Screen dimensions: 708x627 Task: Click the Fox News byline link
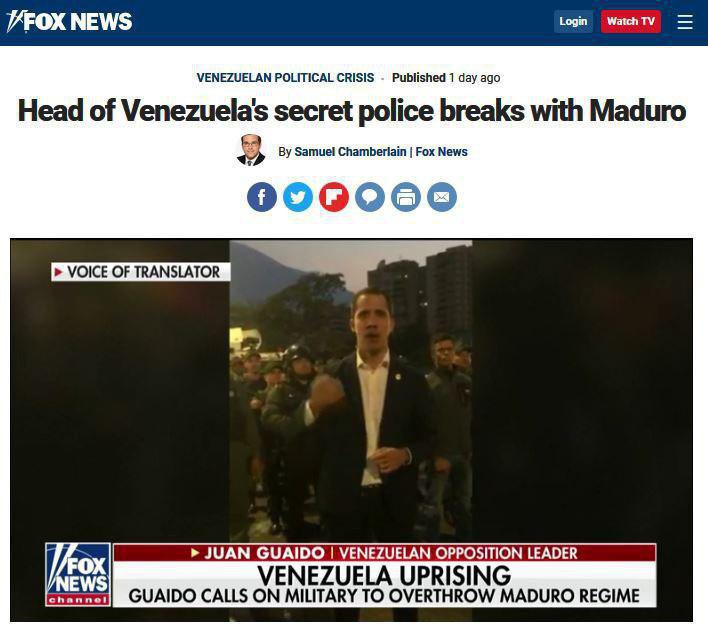click(x=442, y=152)
